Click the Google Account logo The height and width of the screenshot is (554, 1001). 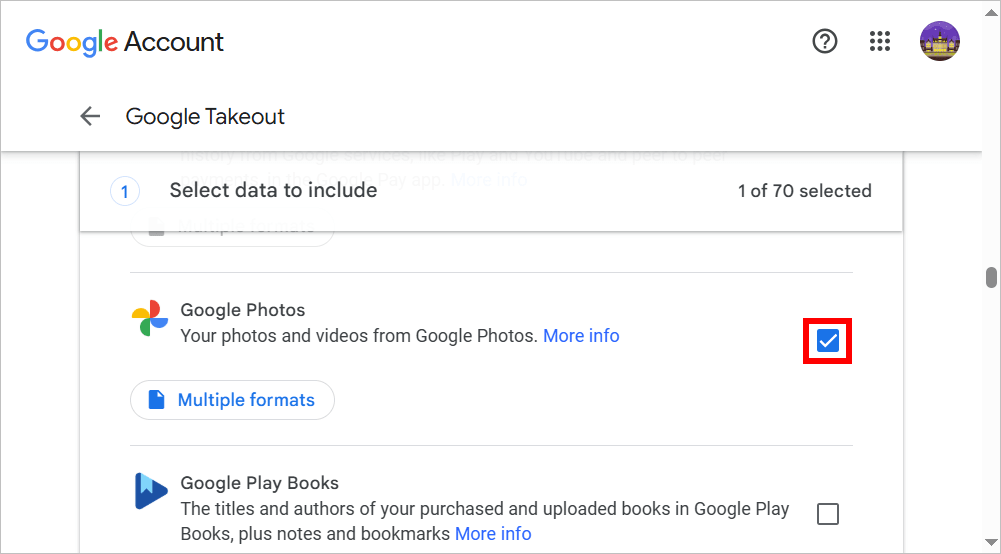(125, 42)
